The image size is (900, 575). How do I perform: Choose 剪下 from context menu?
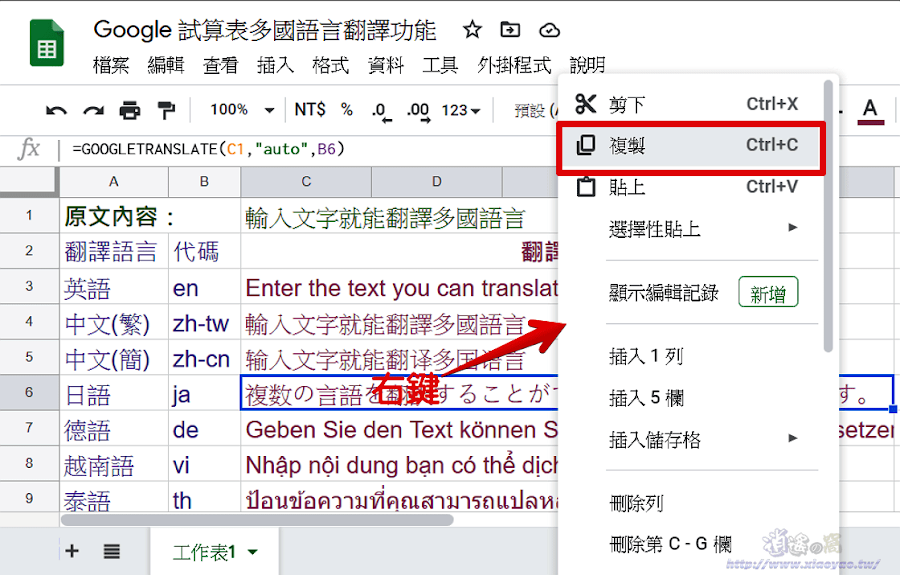click(x=688, y=104)
